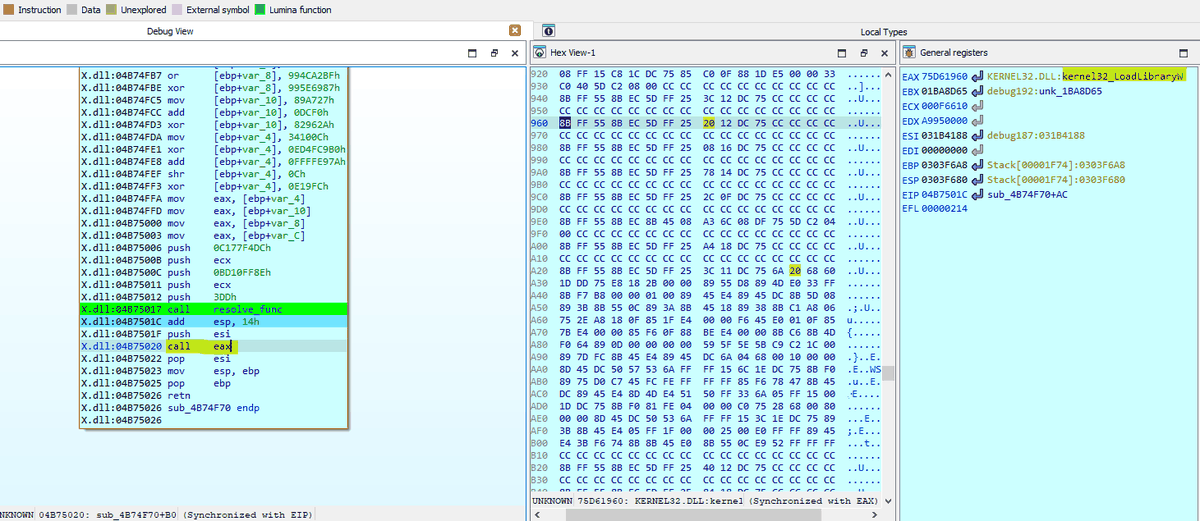
Task: Click the Hex View-1 panel icon
Action: [540, 52]
